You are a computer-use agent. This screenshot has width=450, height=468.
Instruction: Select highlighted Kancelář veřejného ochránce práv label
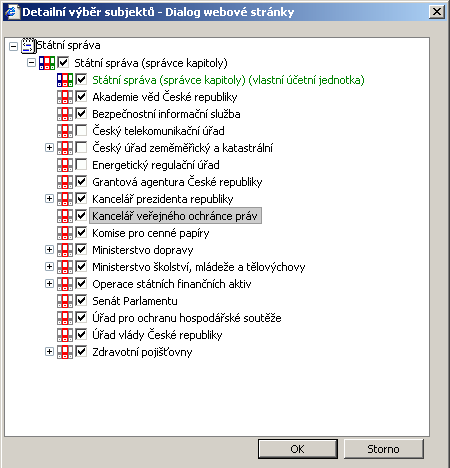point(175,216)
